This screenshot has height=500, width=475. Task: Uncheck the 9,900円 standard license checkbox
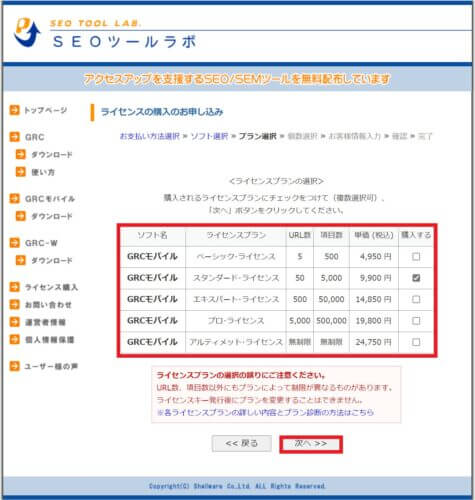pyautogui.click(x=416, y=278)
